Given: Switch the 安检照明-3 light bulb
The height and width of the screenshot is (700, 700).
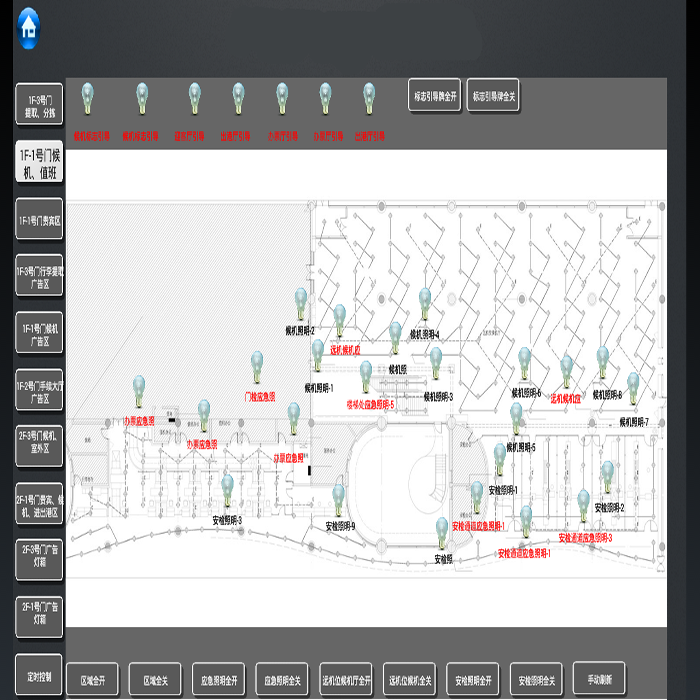Looking at the screenshot, I should pos(228,490).
